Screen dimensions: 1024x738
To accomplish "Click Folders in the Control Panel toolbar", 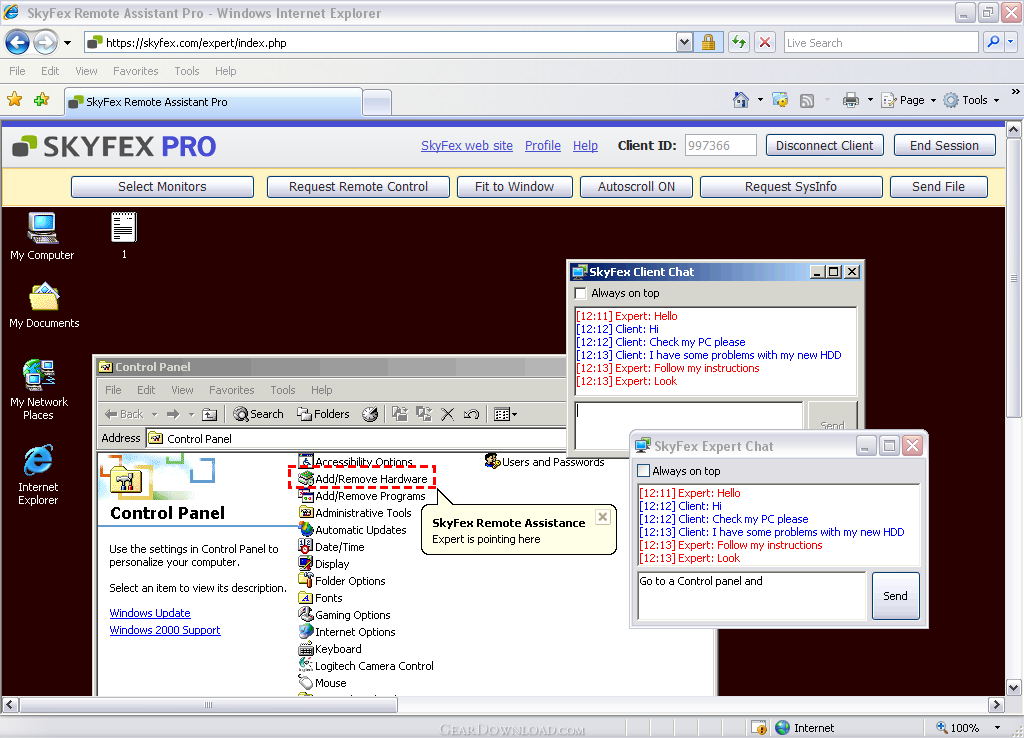I will coord(323,414).
